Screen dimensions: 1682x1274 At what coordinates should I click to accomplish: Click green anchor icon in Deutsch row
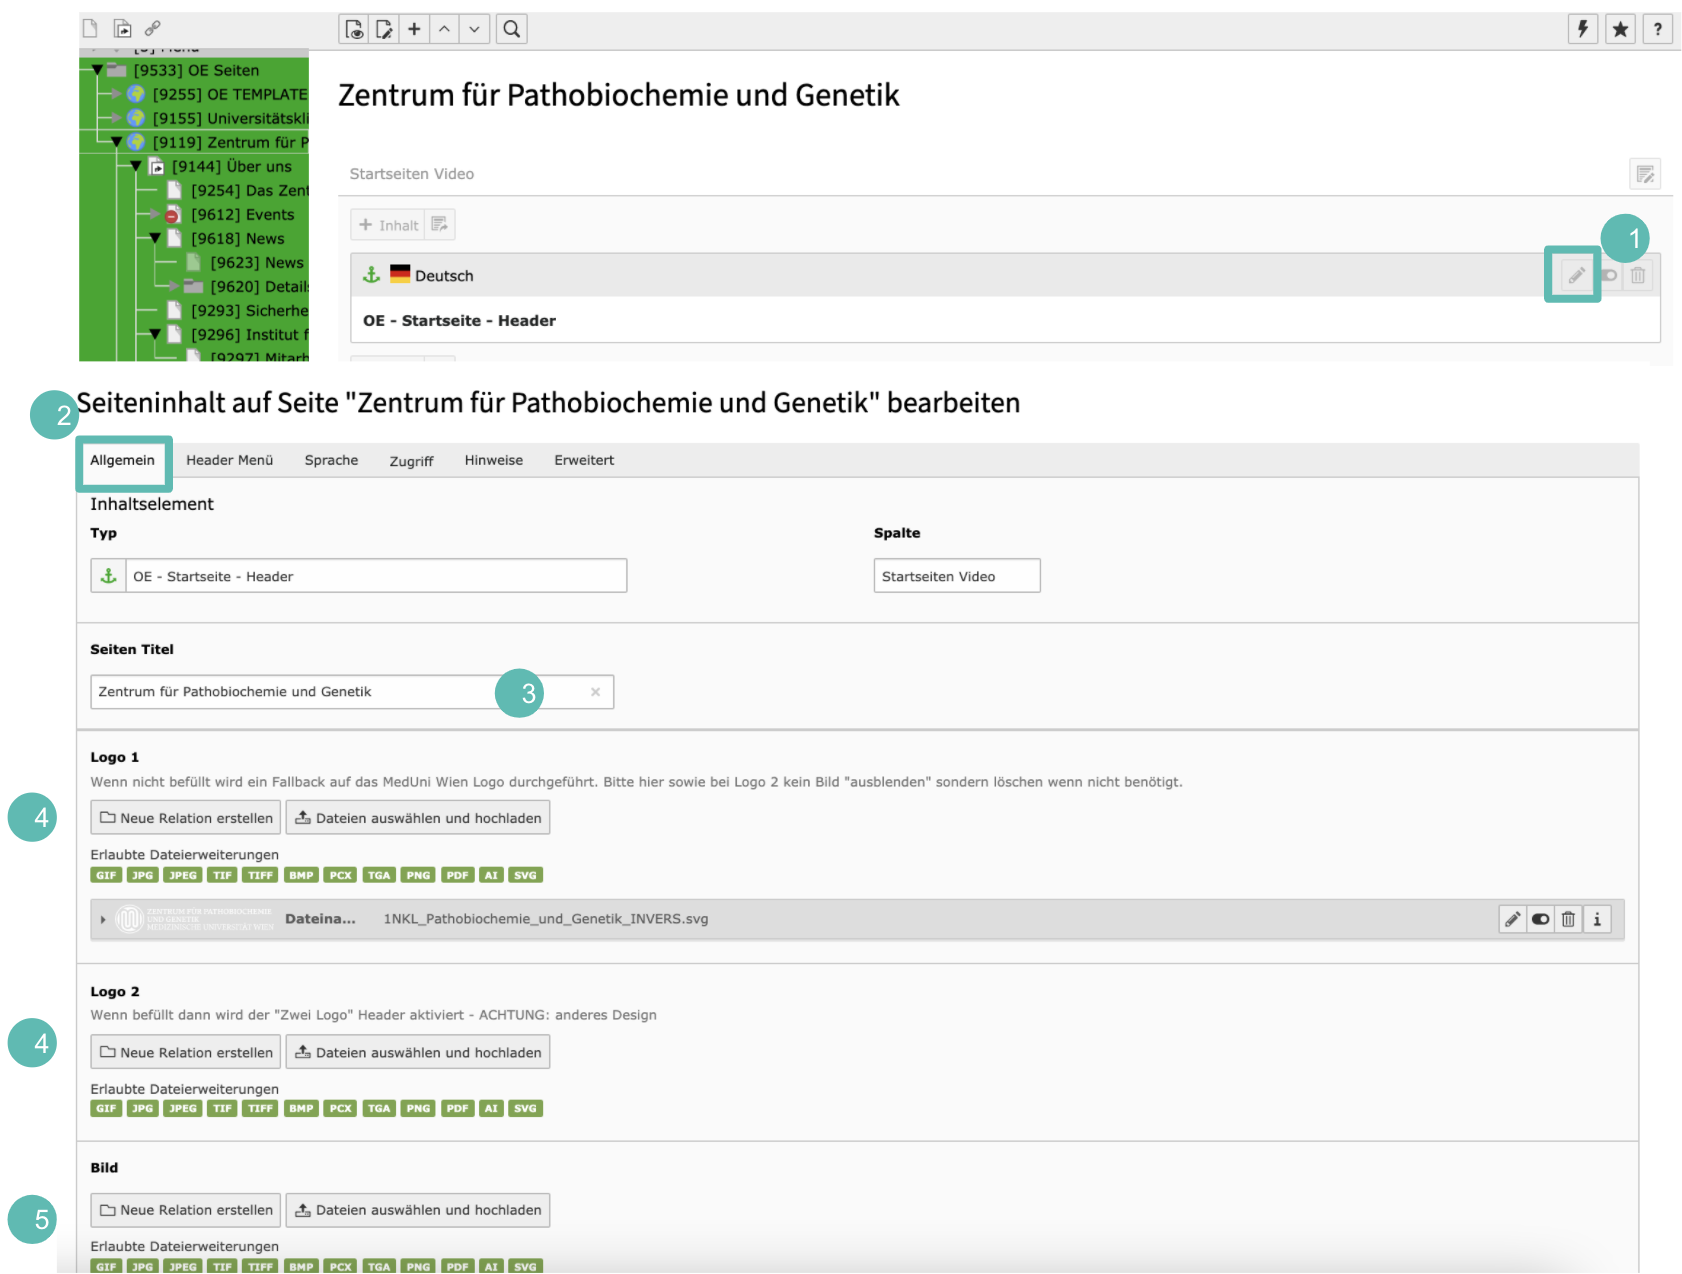point(371,275)
